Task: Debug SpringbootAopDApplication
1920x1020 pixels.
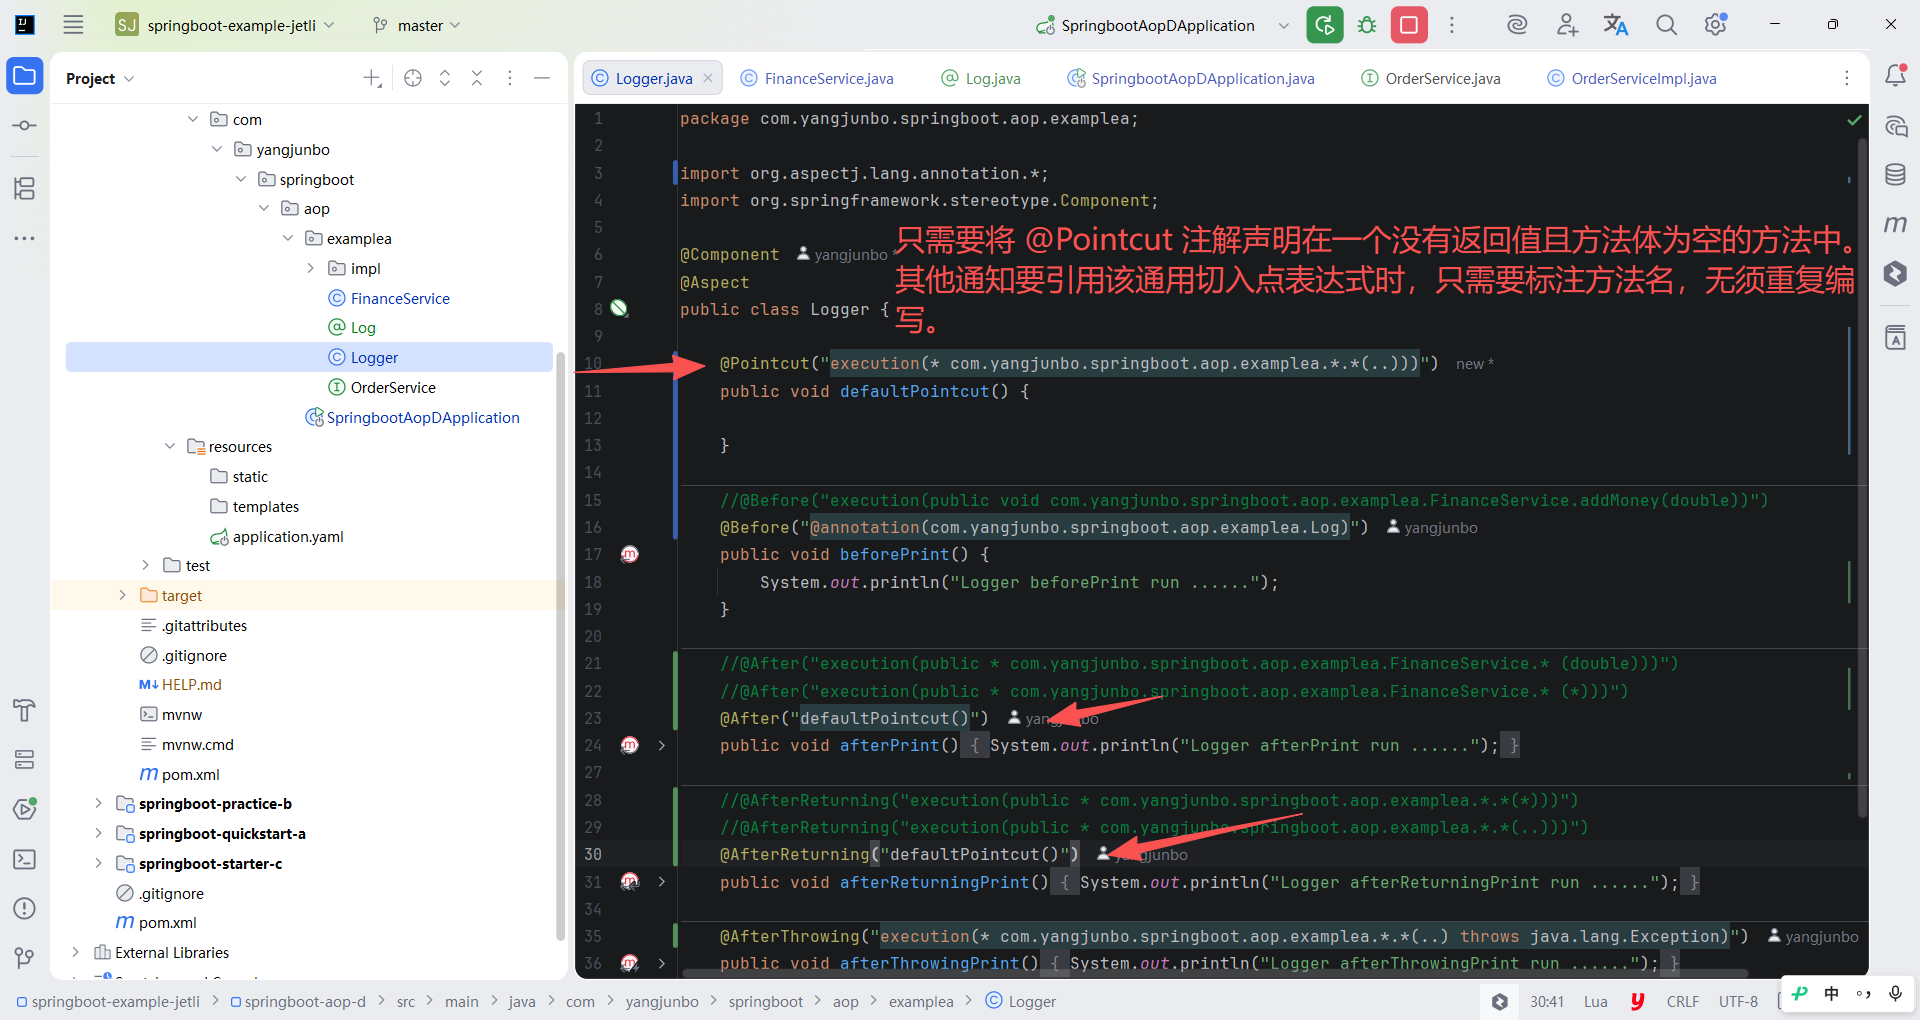Action: 1367,25
